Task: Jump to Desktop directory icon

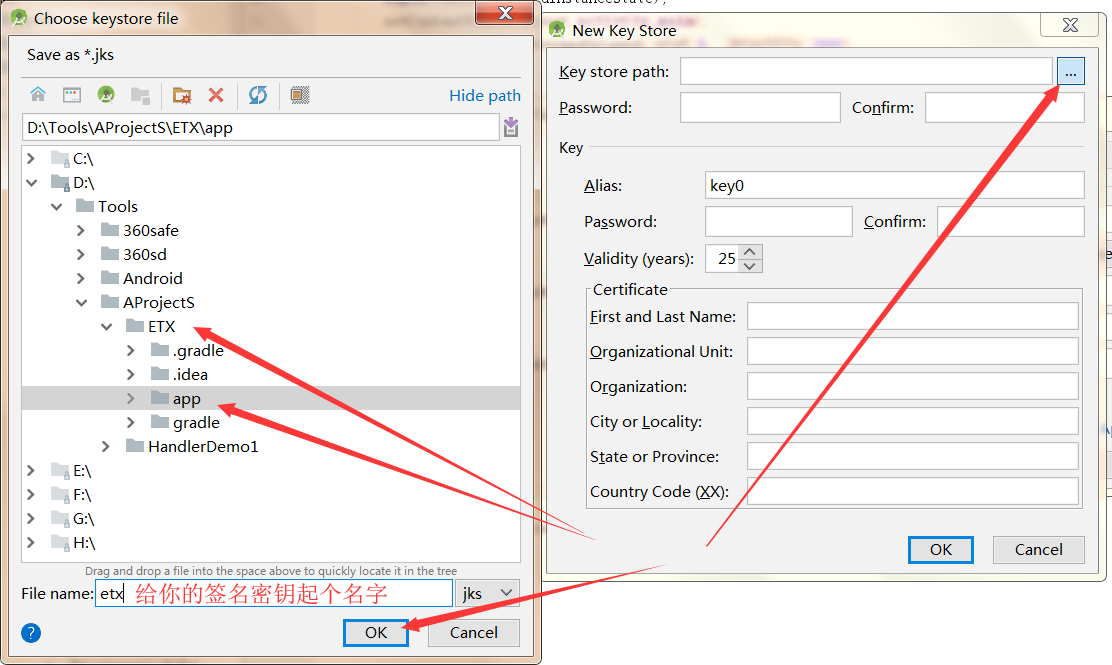Action: [72, 94]
